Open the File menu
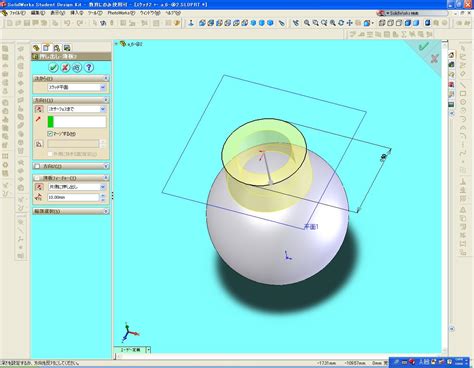This screenshot has width=474, height=368. coord(17,13)
